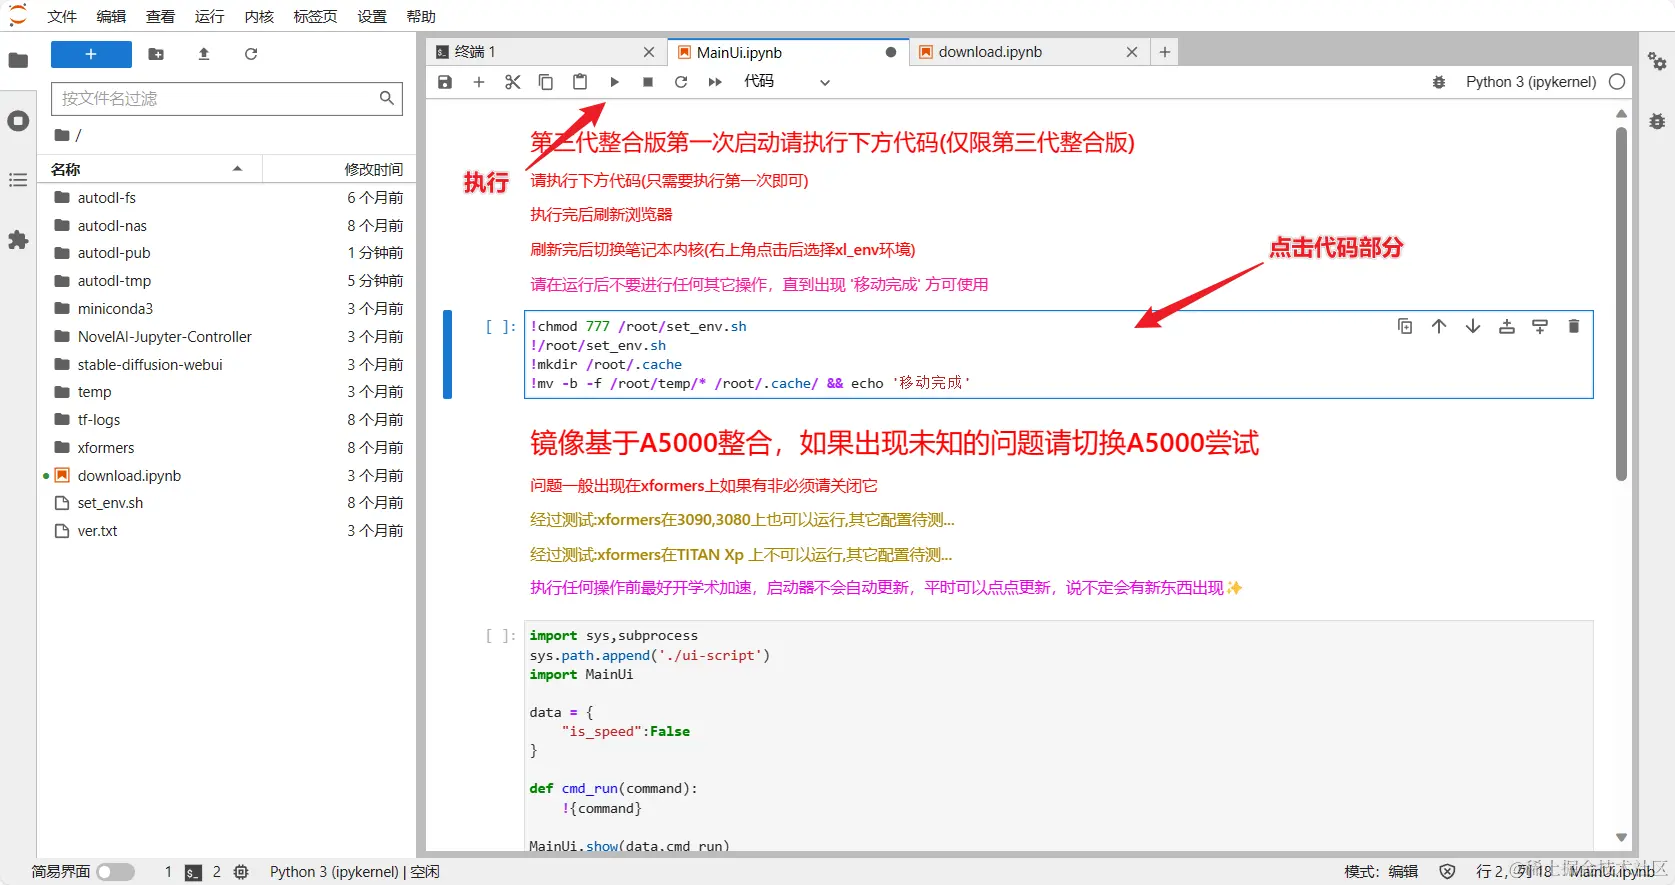Open the cell type dropdown showing 代码

(x=787, y=82)
